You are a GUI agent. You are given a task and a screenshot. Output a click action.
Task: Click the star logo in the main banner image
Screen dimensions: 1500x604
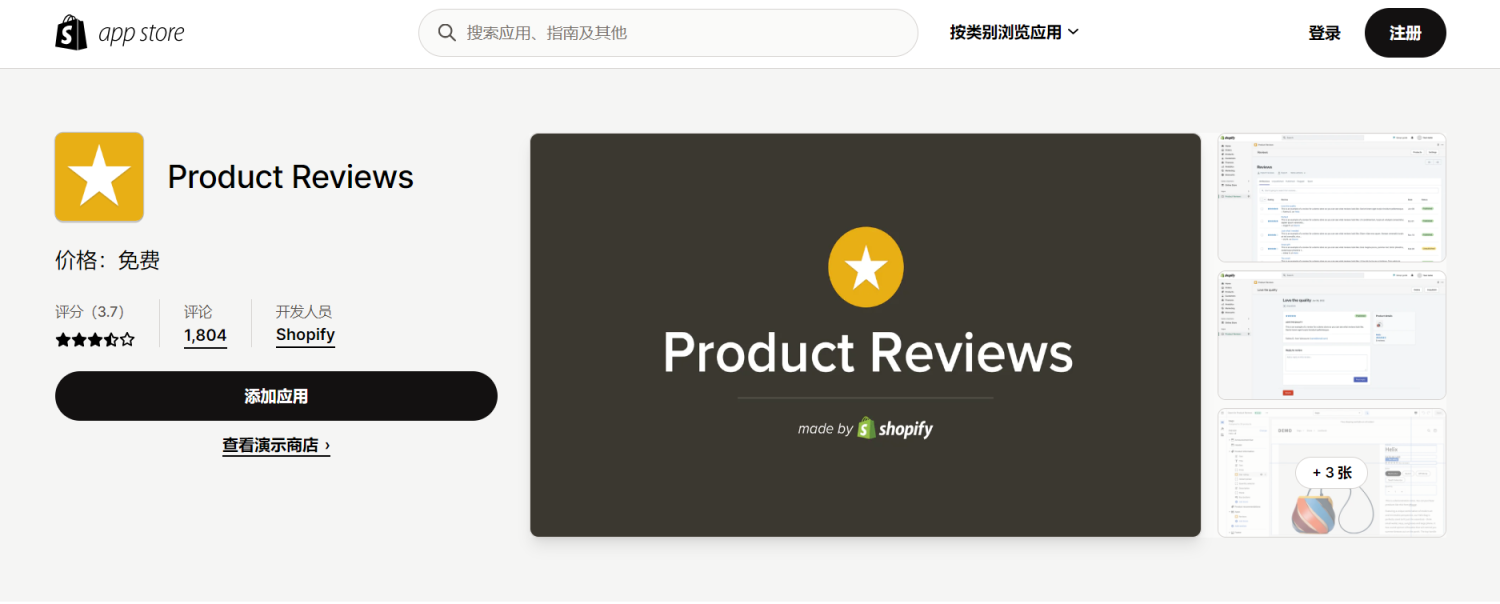pyautogui.click(x=865, y=266)
